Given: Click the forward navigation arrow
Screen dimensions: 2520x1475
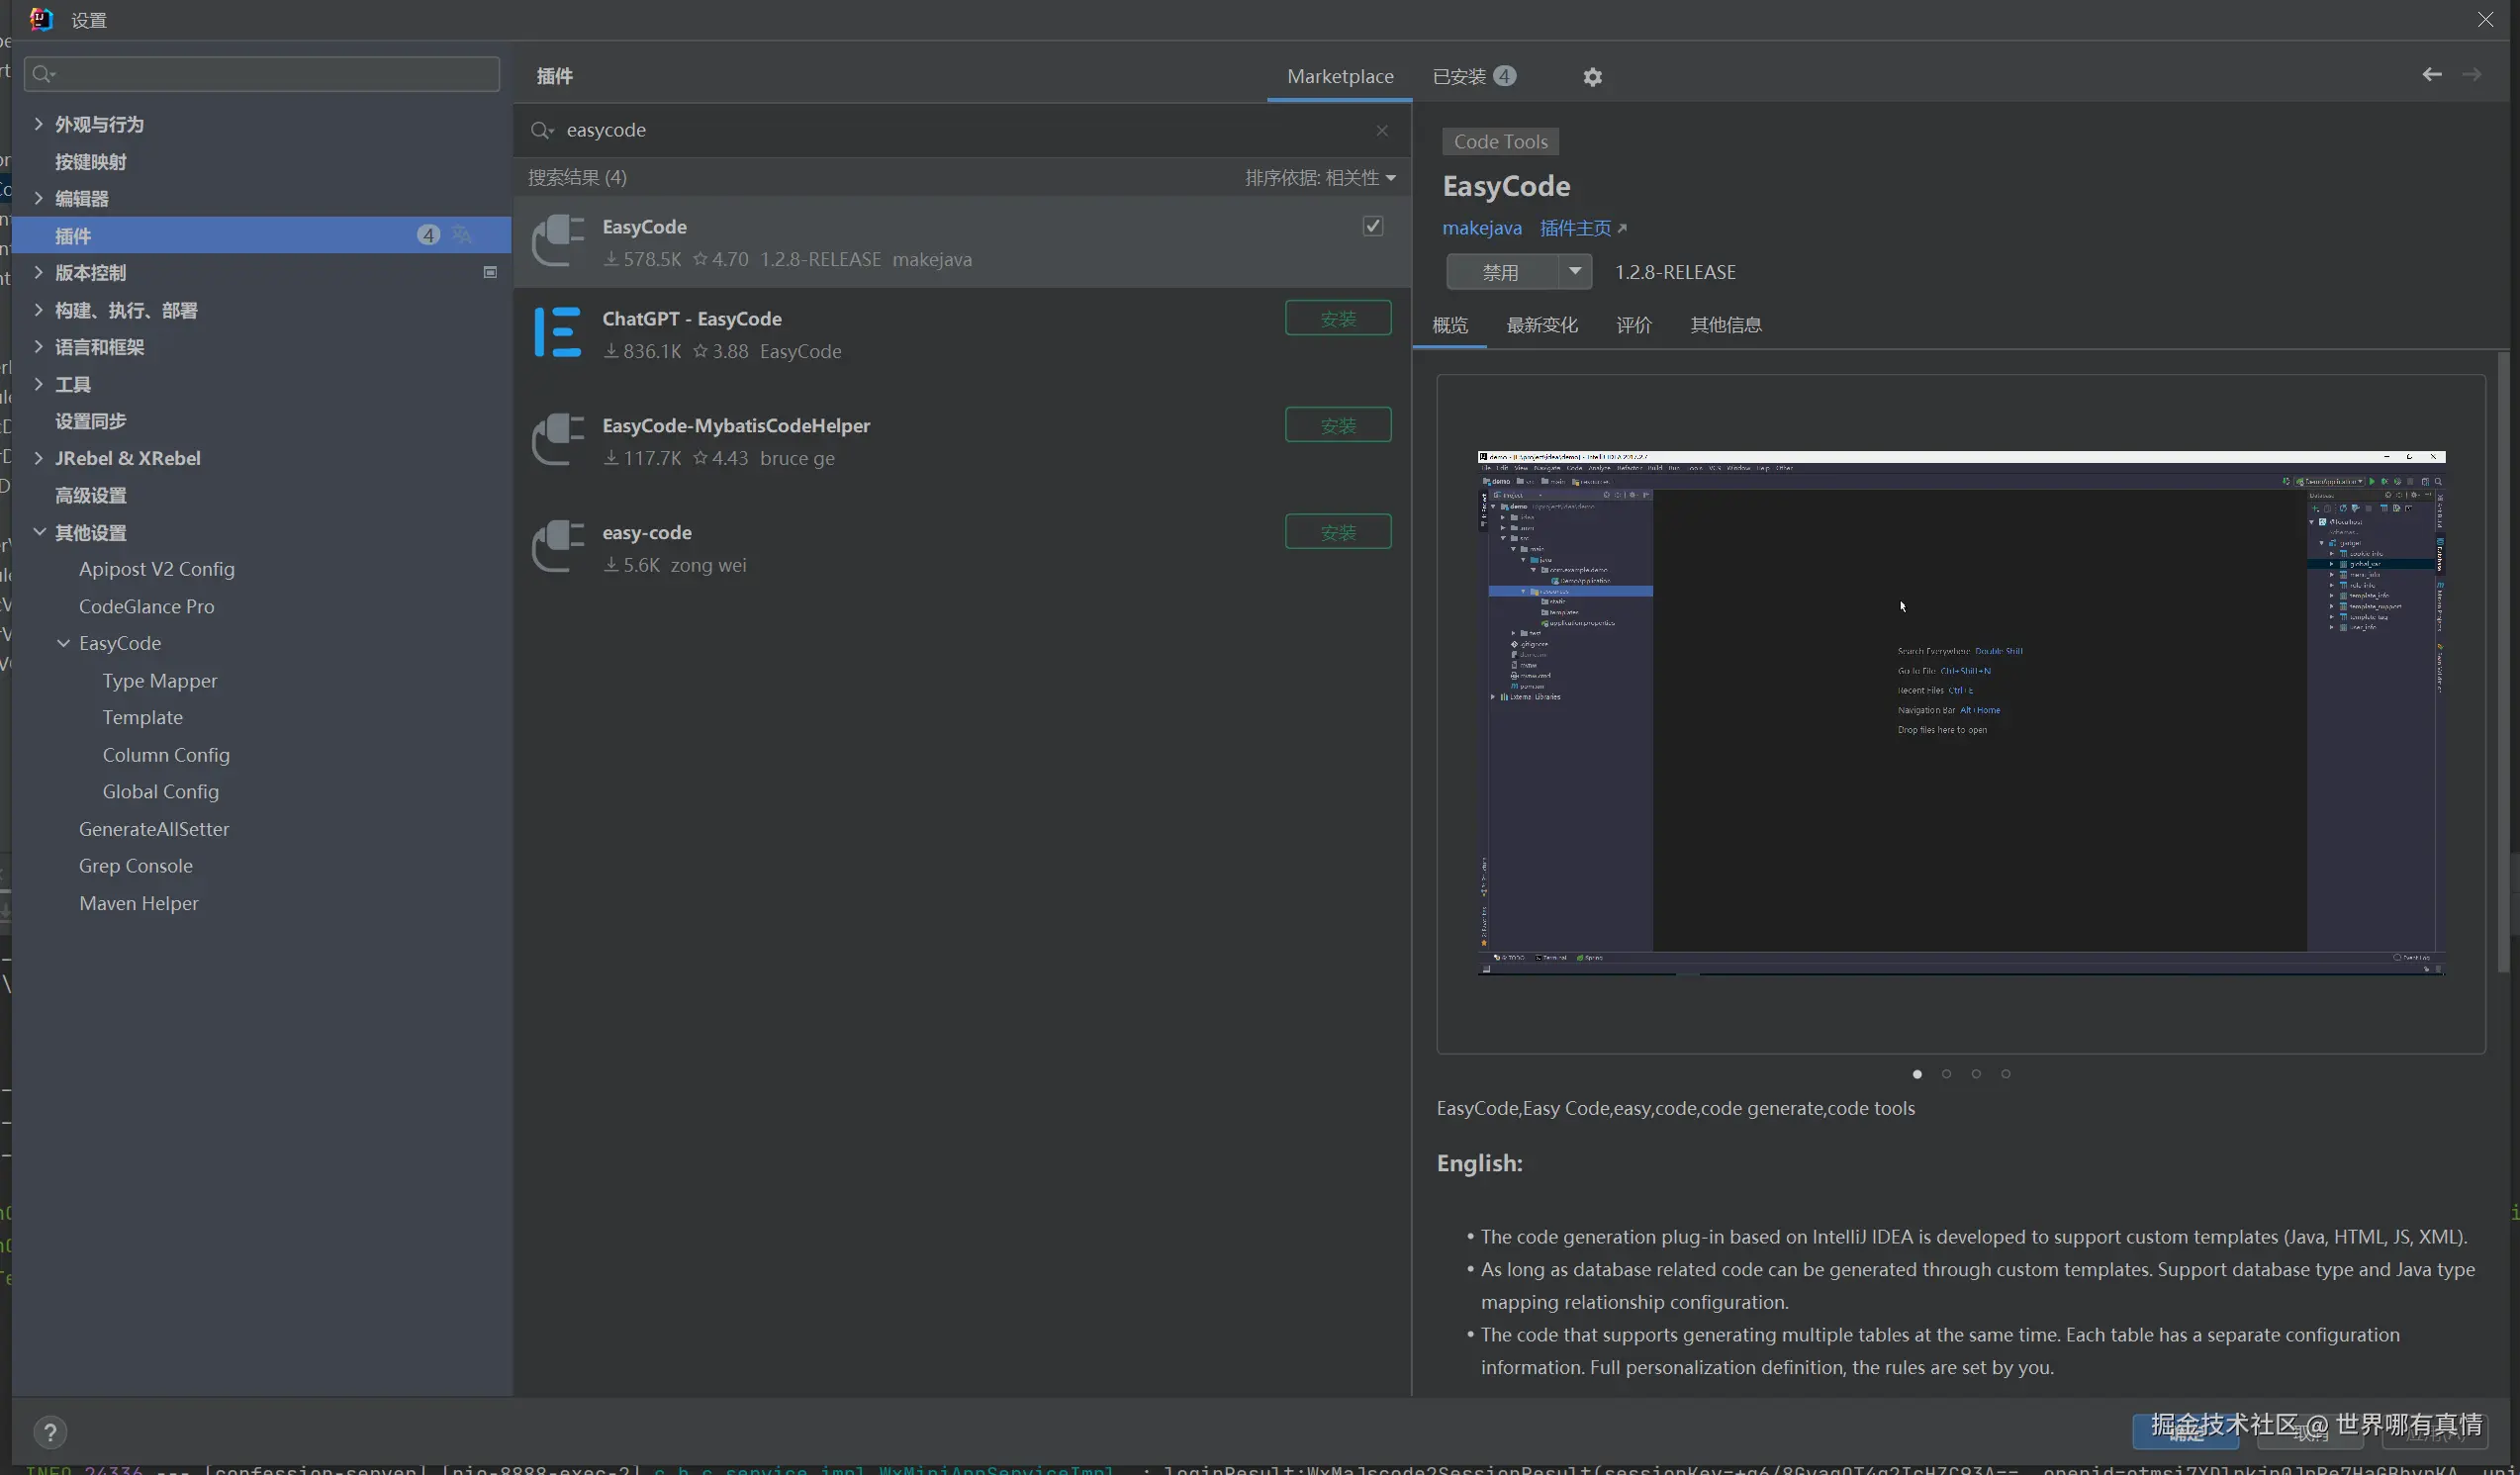Looking at the screenshot, I should click(x=2471, y=75).
